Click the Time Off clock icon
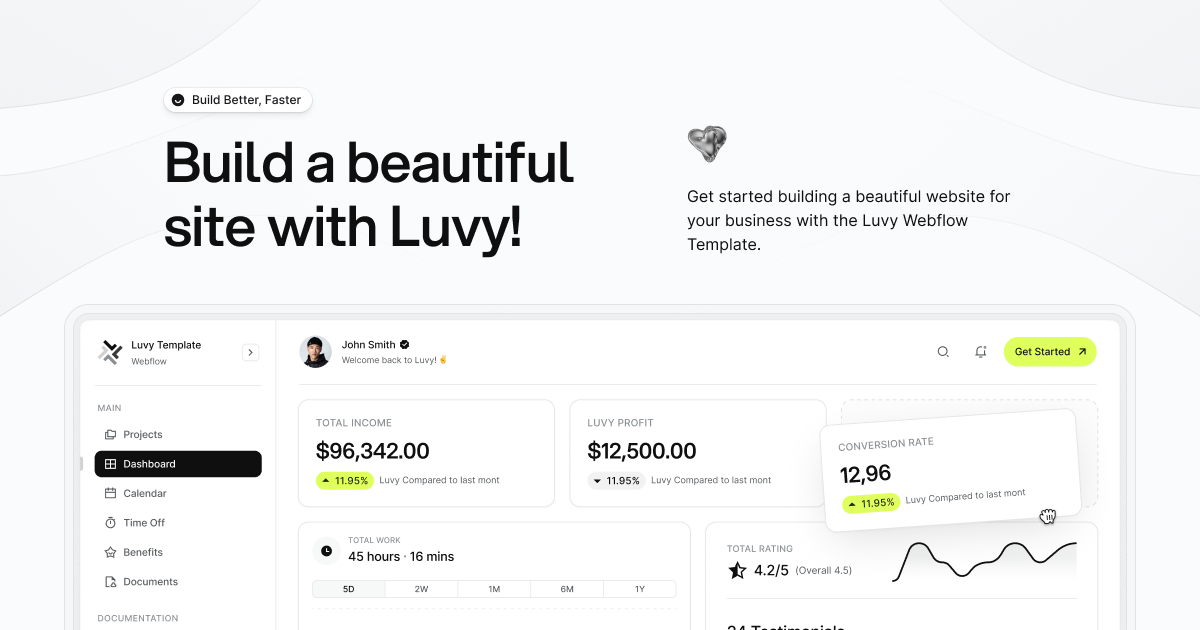The image size is (1200, 630). pyautogui.click(x=112, y=522)
